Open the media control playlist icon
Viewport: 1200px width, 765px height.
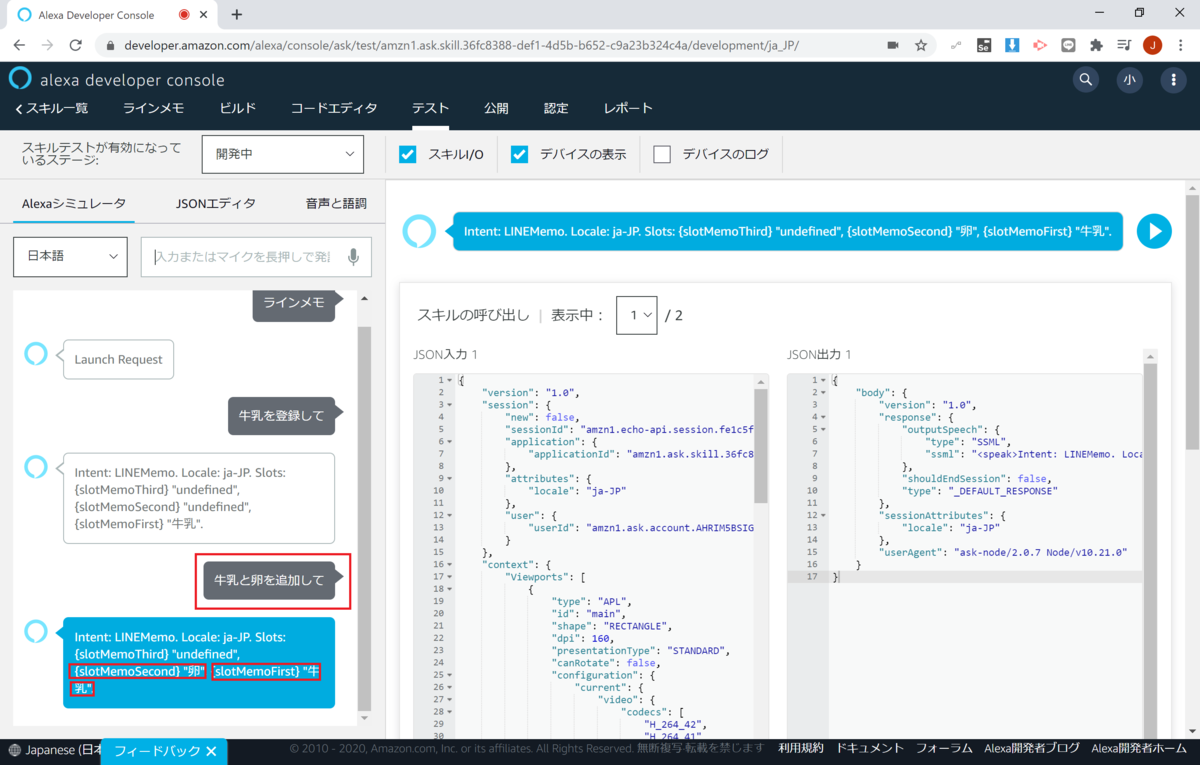tap(1124, 45)
